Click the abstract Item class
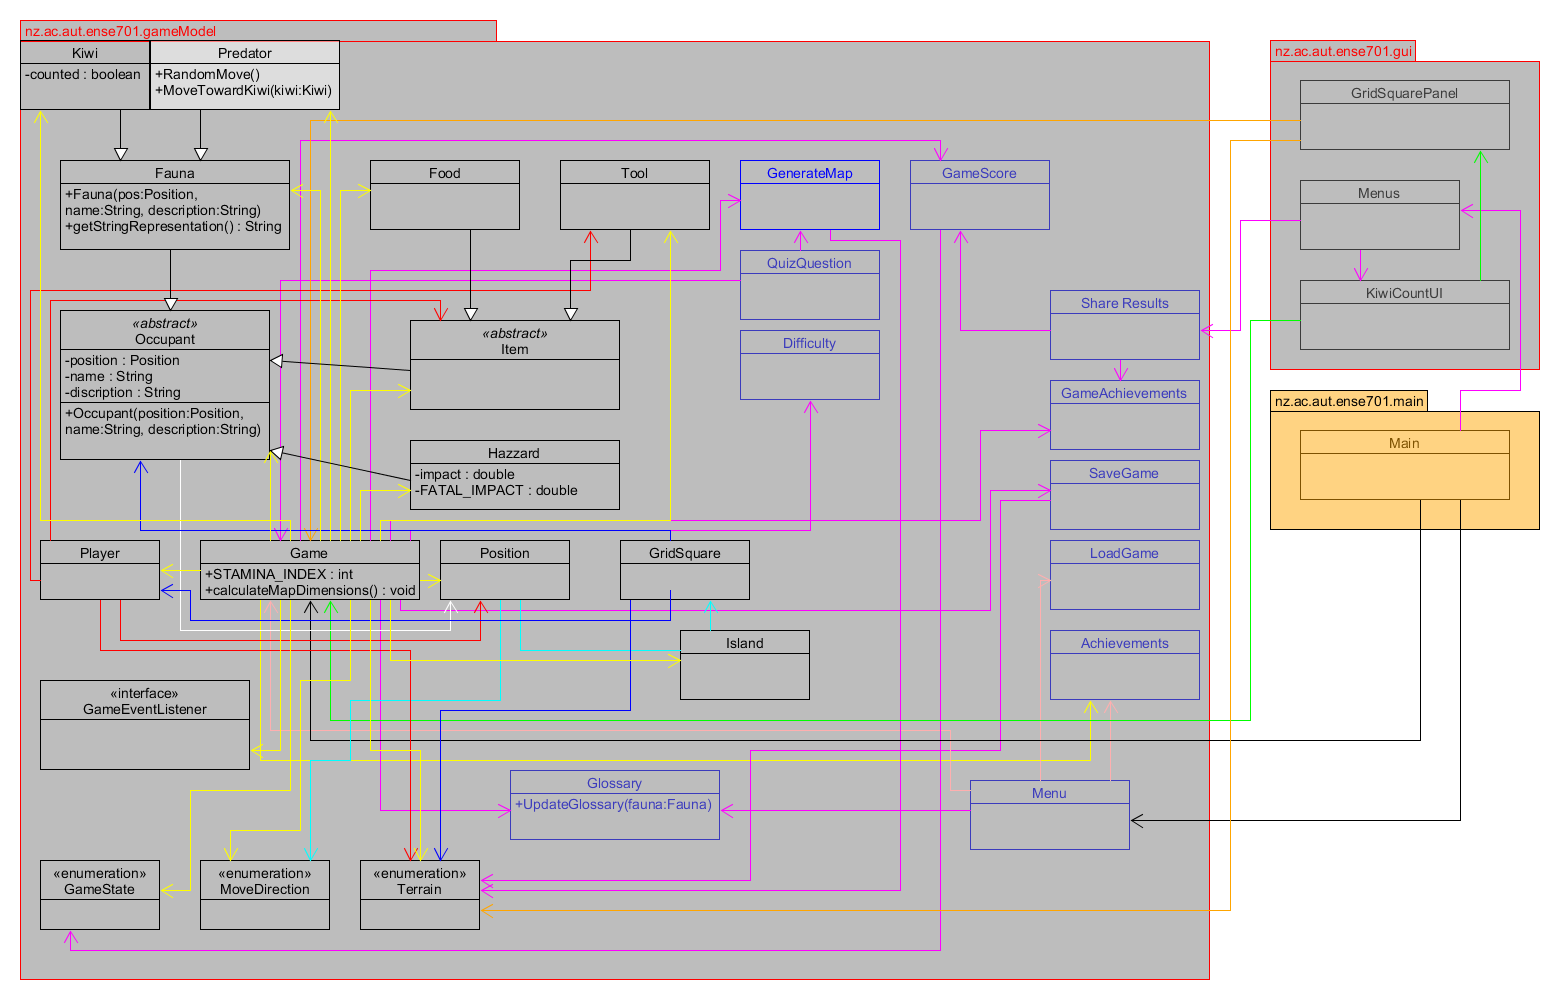 click(x=515, y=365)
